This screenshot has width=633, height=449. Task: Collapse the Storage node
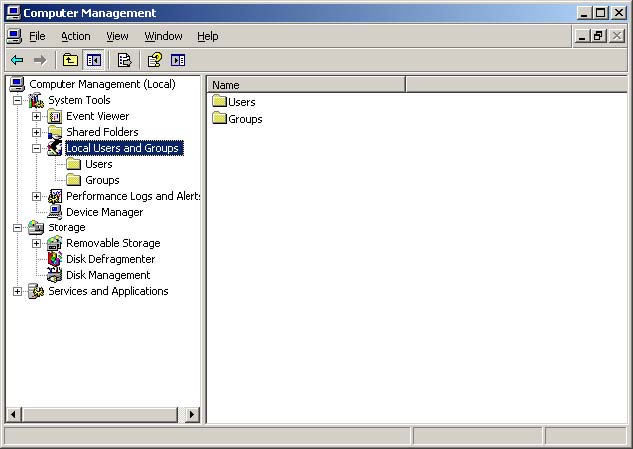click(x=17, y=228)
